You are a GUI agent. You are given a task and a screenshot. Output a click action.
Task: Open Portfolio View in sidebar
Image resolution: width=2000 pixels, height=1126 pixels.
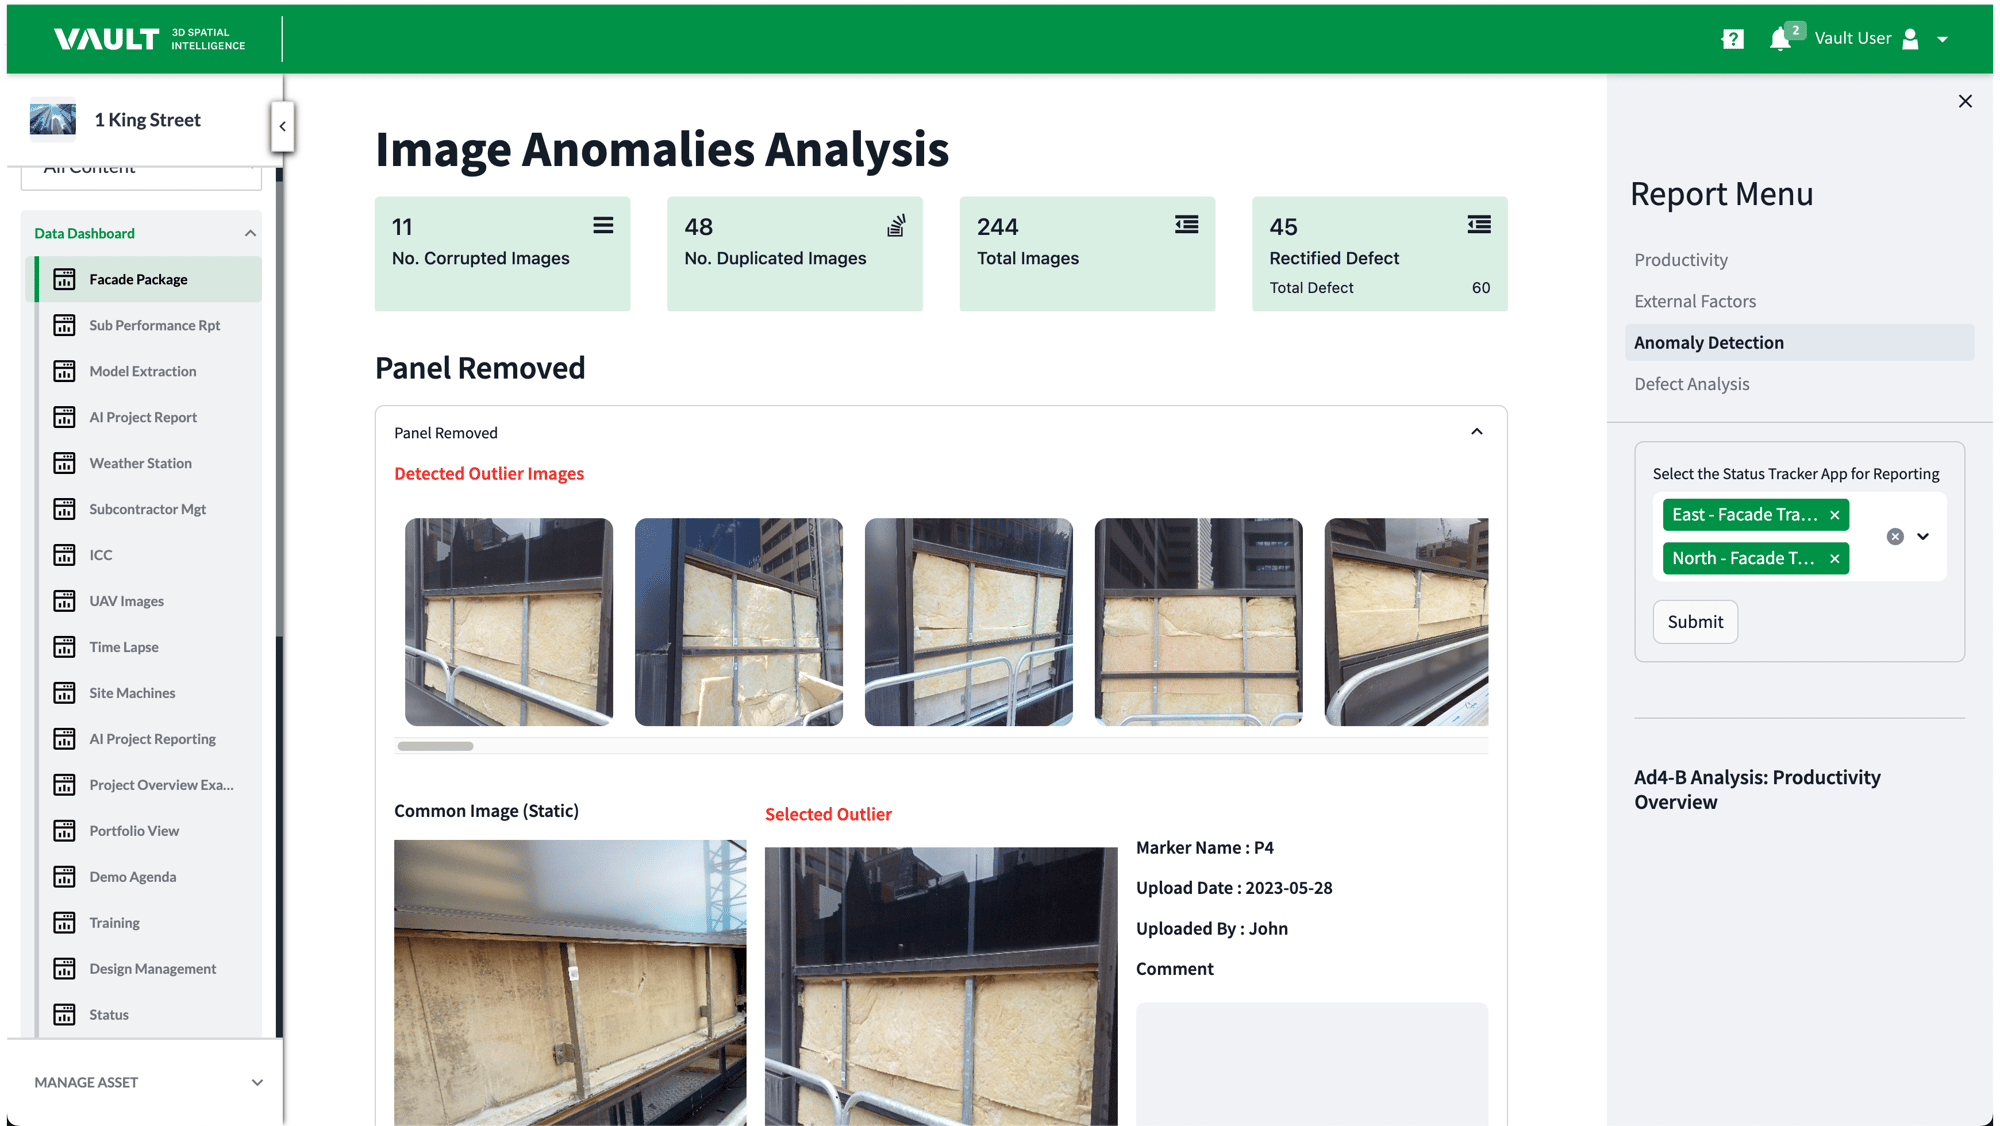pos(148,831)
